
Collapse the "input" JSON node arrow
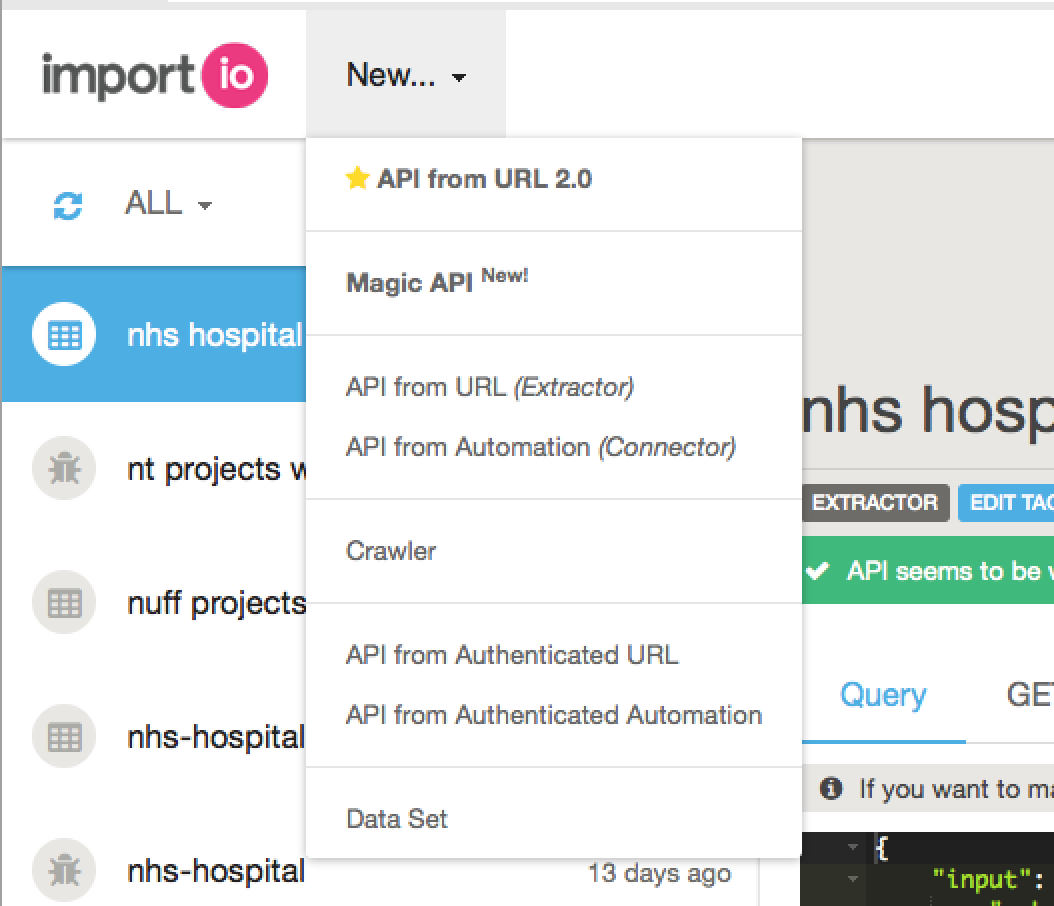click(x=852, y=878)
